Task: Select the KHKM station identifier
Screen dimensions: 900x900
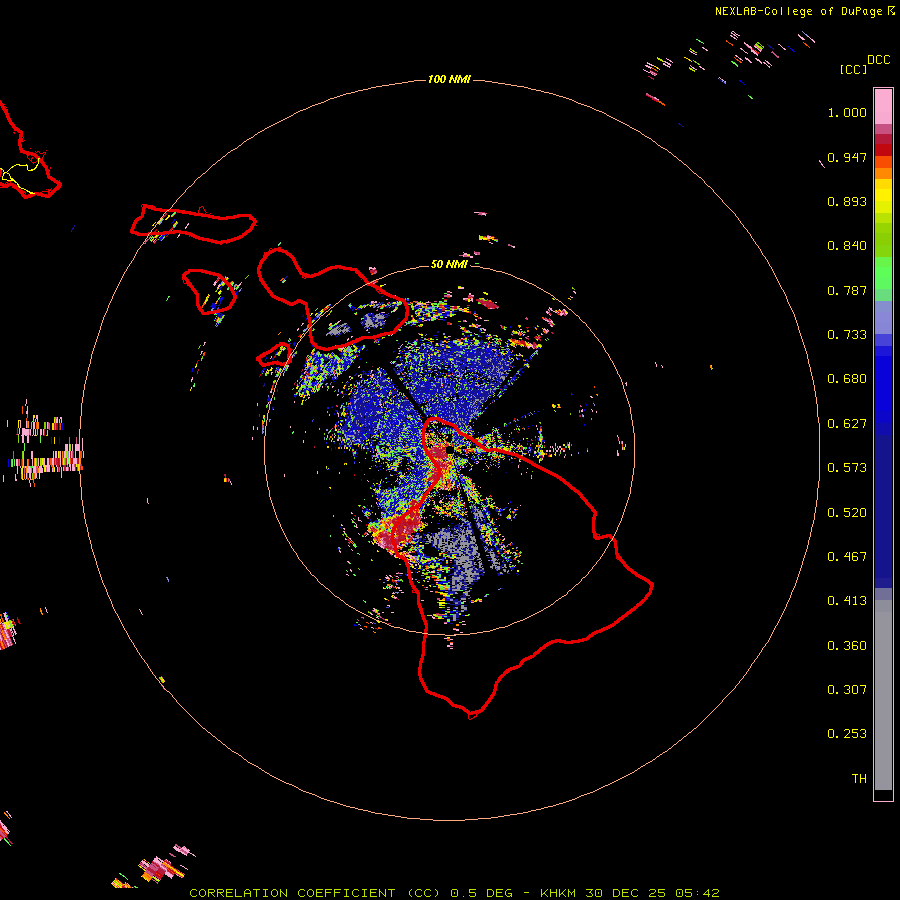Action: (x=559, y=893)
